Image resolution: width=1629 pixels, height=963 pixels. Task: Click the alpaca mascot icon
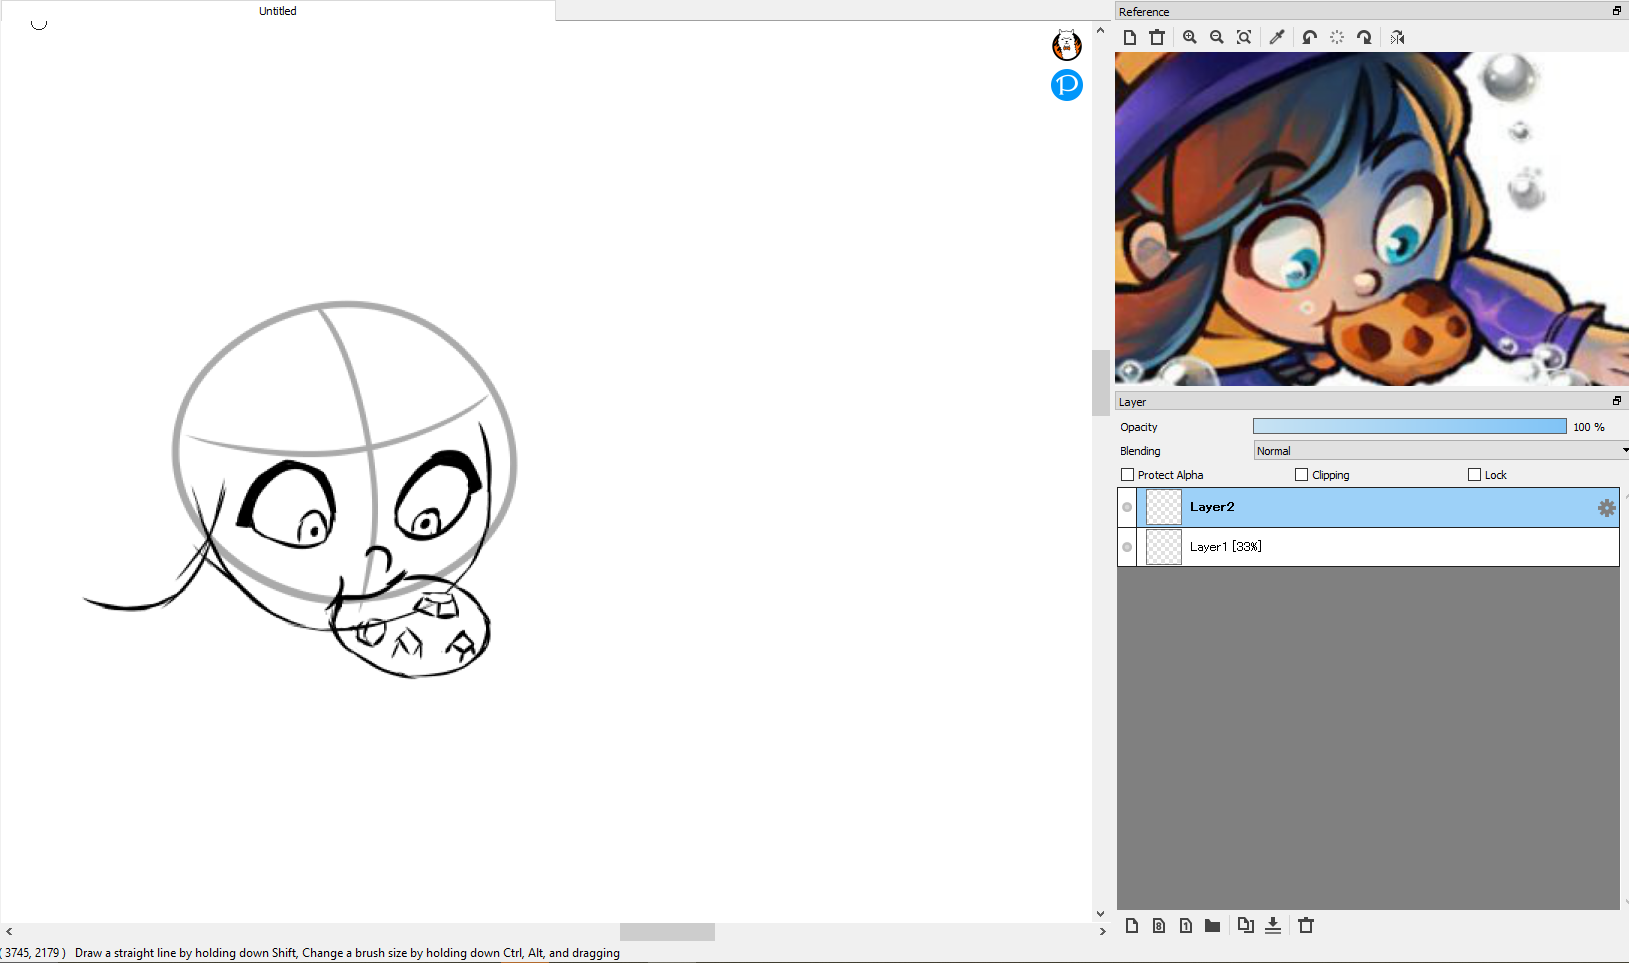[1067, 45]
